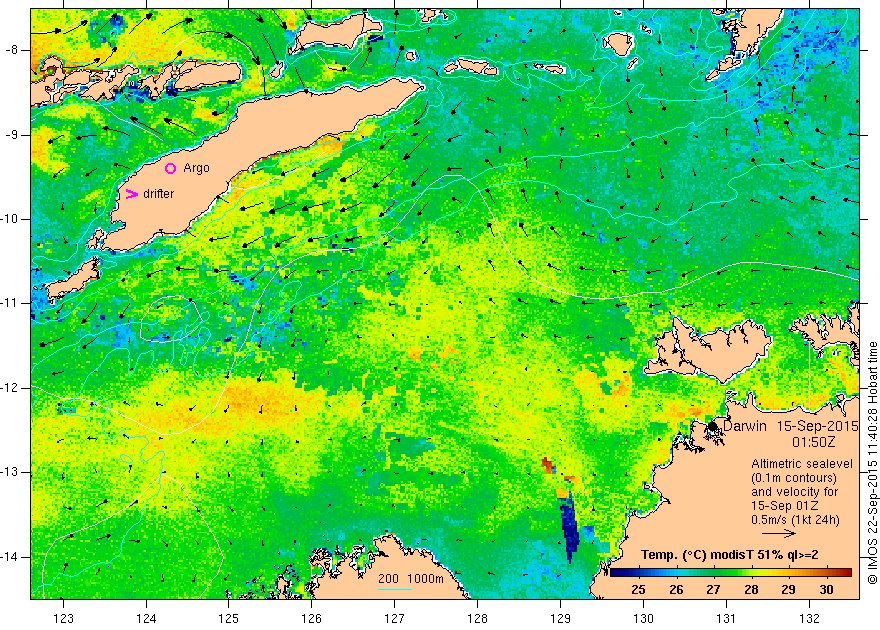Click the longitude axis label '127'
The image size is (880, 630).
(x=395, y=618)
